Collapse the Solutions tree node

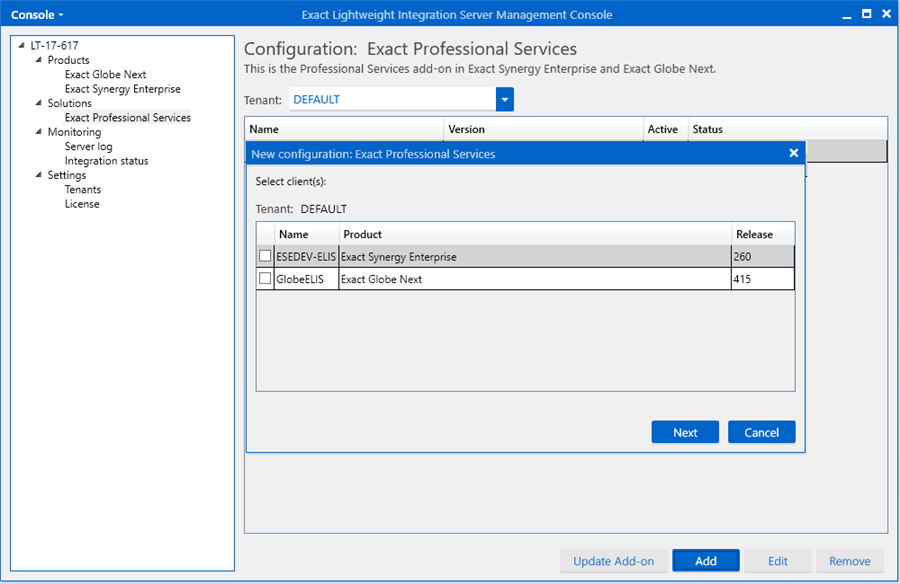tap(38, 103)
